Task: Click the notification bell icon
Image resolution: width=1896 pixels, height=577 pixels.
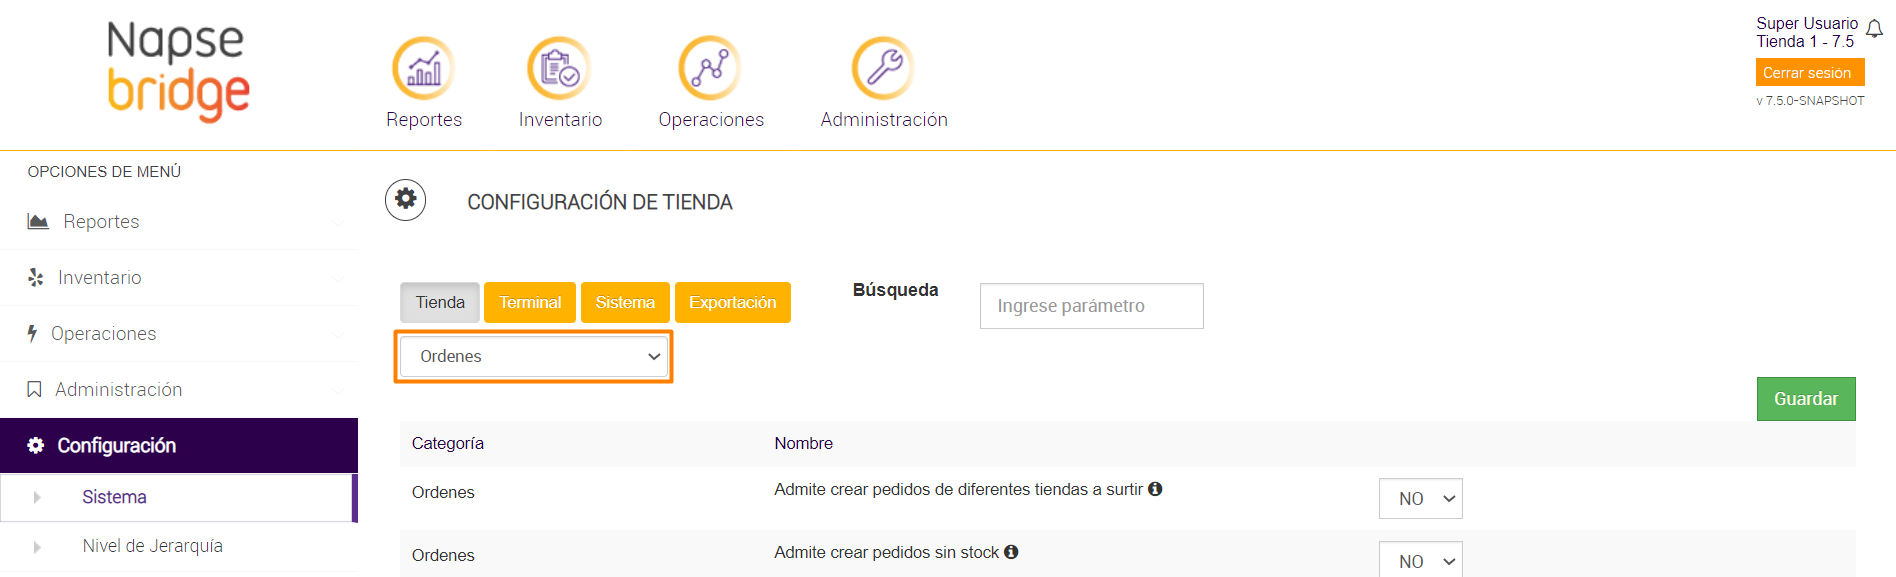Action: click(1874, 30)
